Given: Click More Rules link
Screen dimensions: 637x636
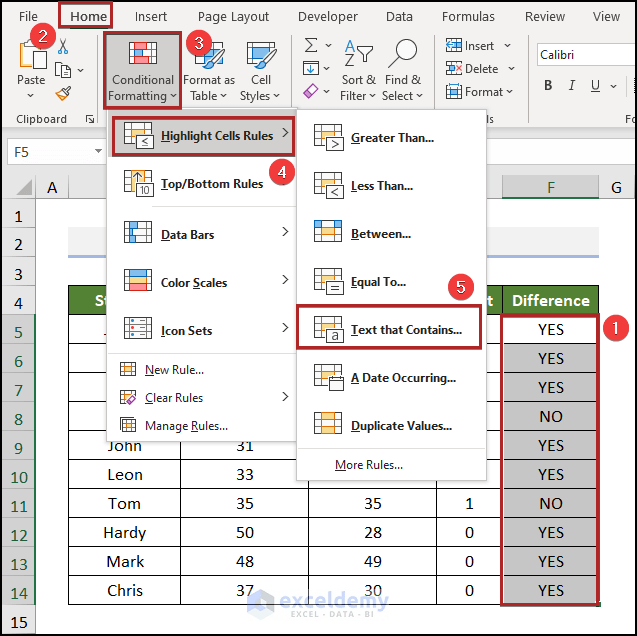Looking at the screenshot, I should click(369, 465).
